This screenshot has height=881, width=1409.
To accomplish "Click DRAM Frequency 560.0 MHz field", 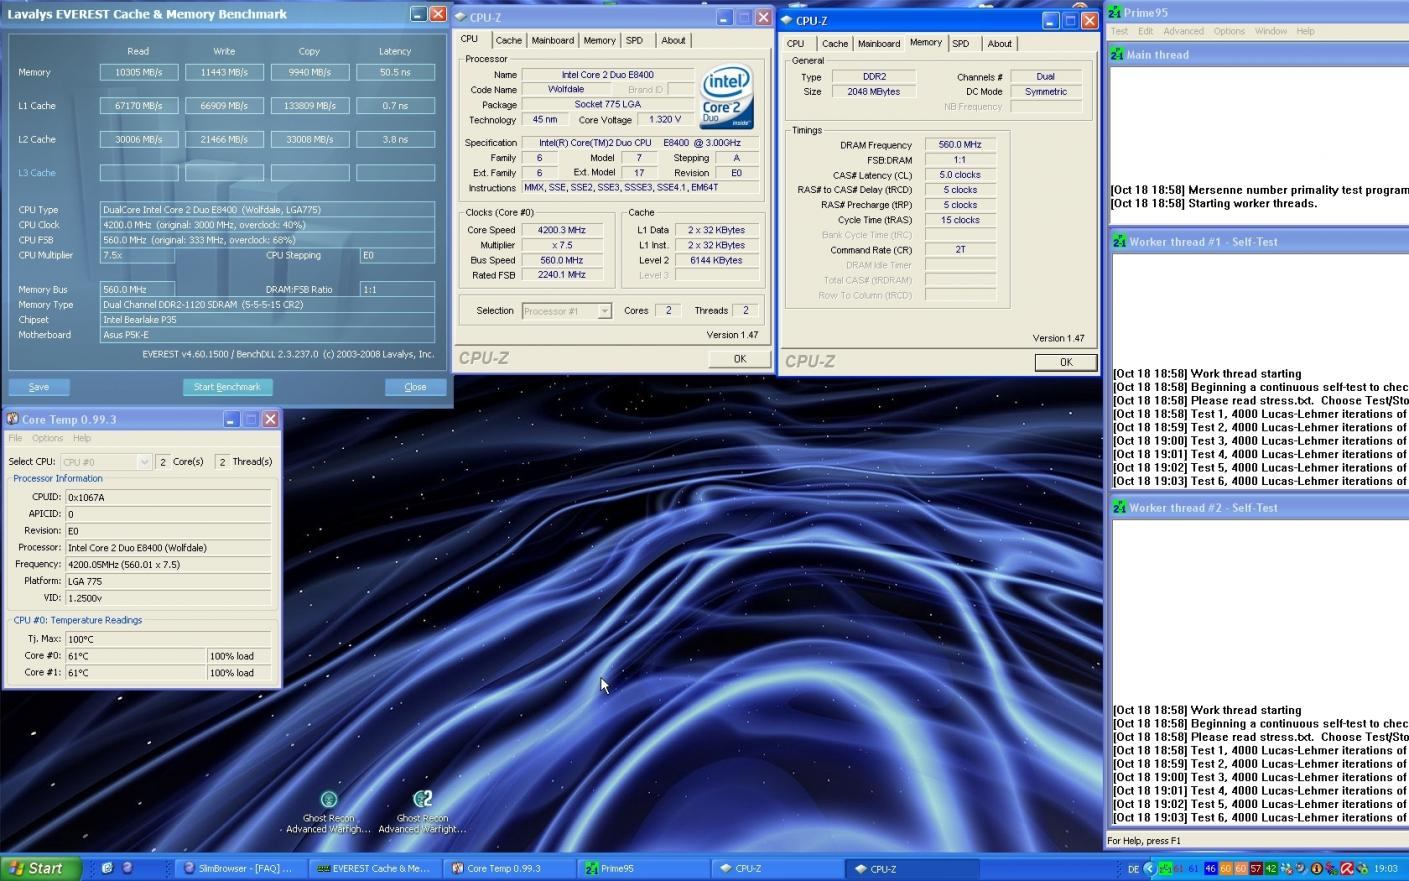I will click(x=959, y=144).
